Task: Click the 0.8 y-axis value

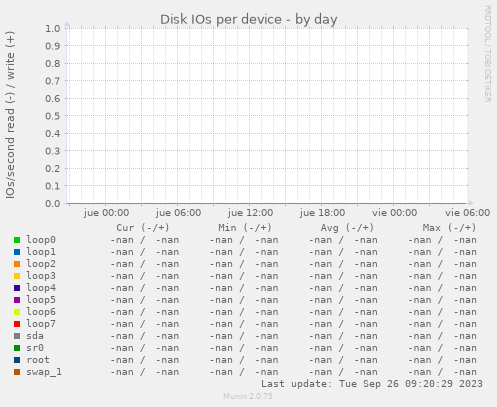Action: coord(53,63)
